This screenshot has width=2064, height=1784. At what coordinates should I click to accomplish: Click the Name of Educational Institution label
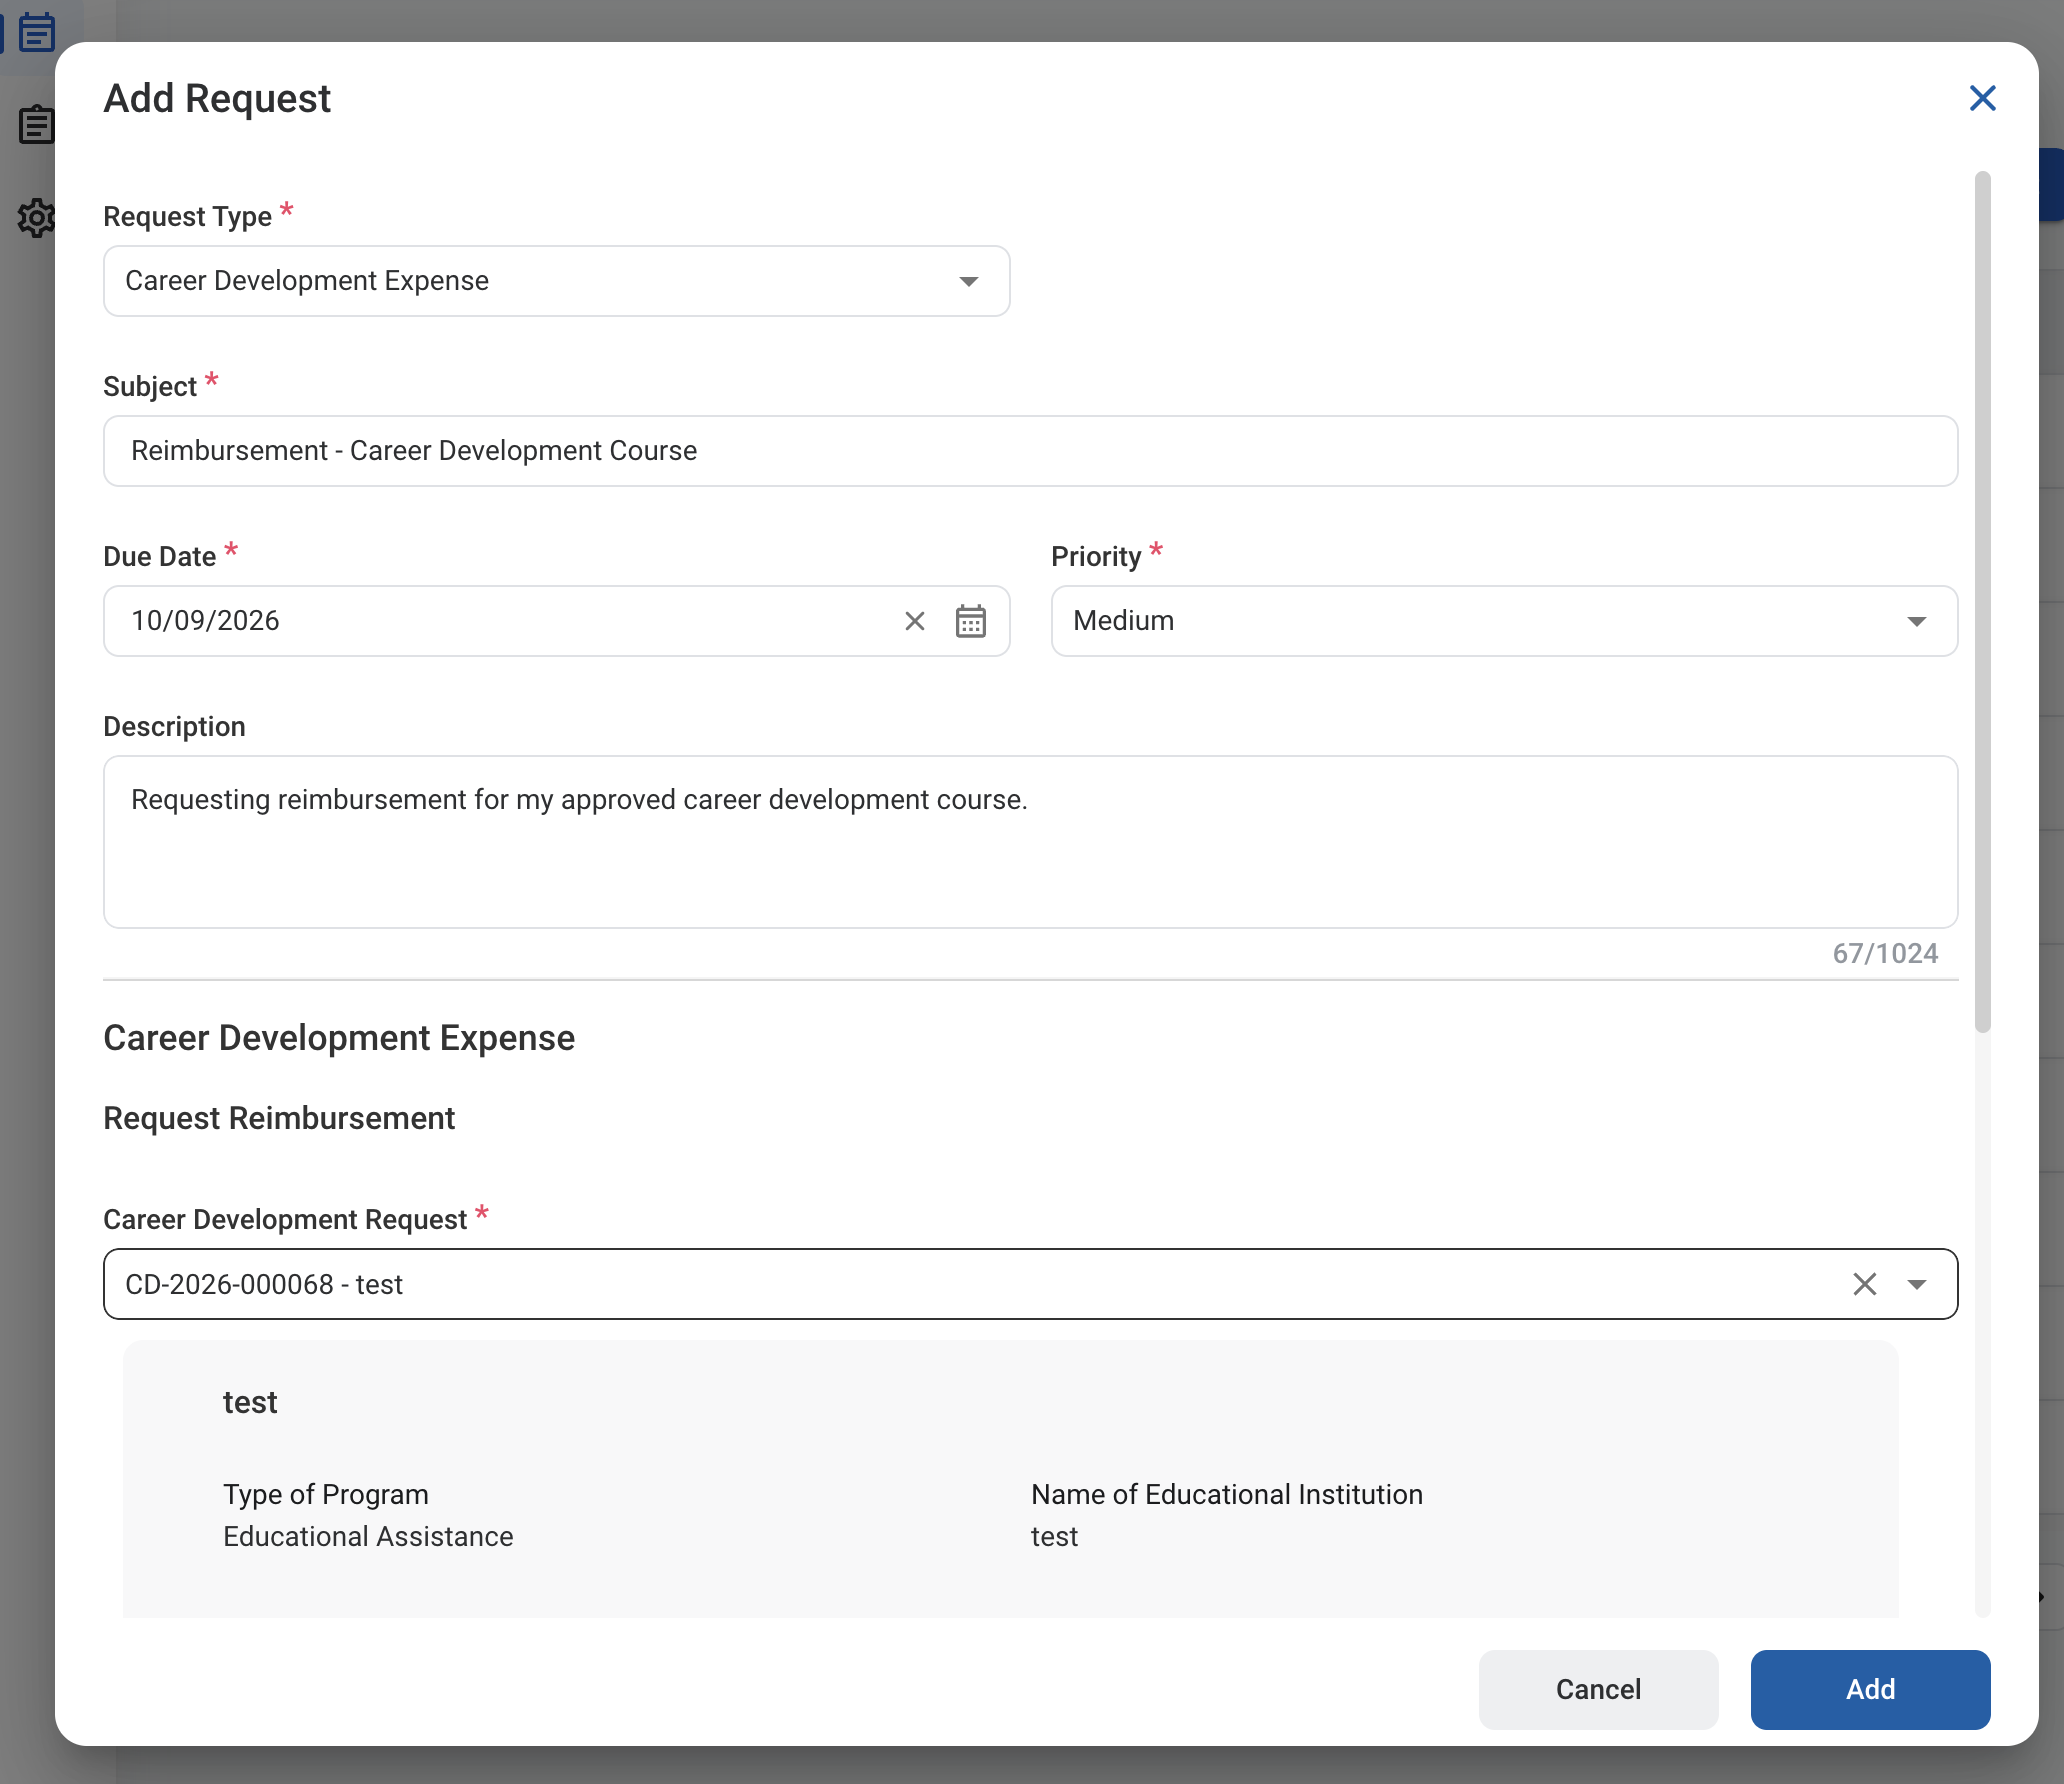tap(1226, 1494)
